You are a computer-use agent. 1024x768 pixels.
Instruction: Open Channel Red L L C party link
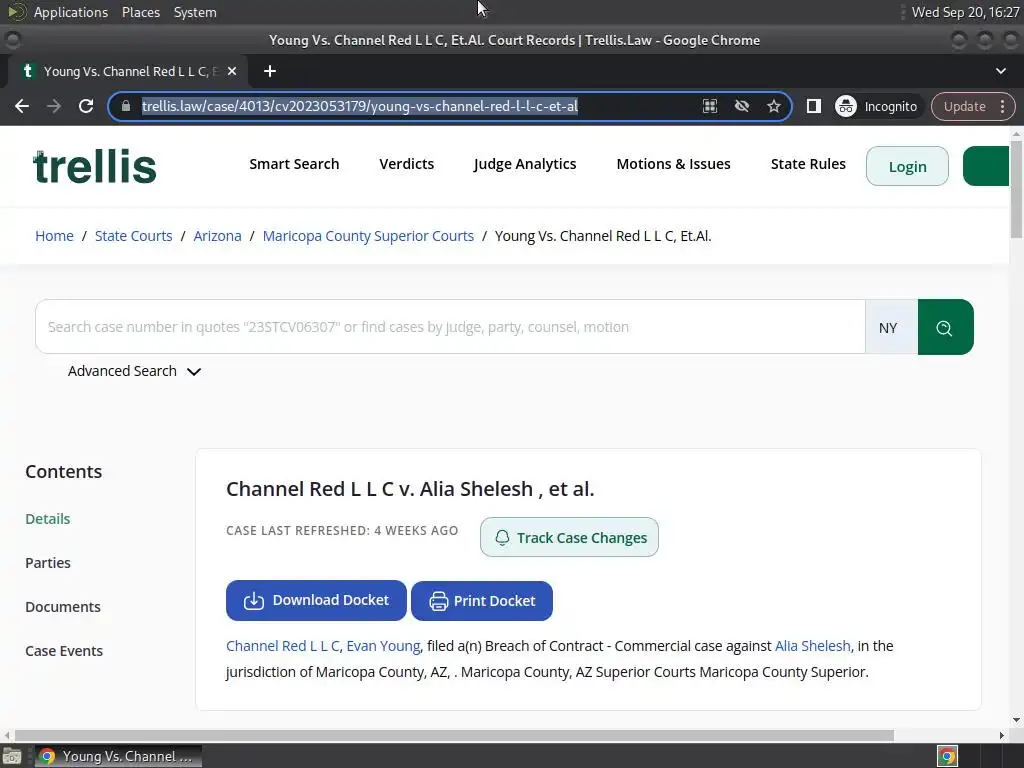coord(283,646)
